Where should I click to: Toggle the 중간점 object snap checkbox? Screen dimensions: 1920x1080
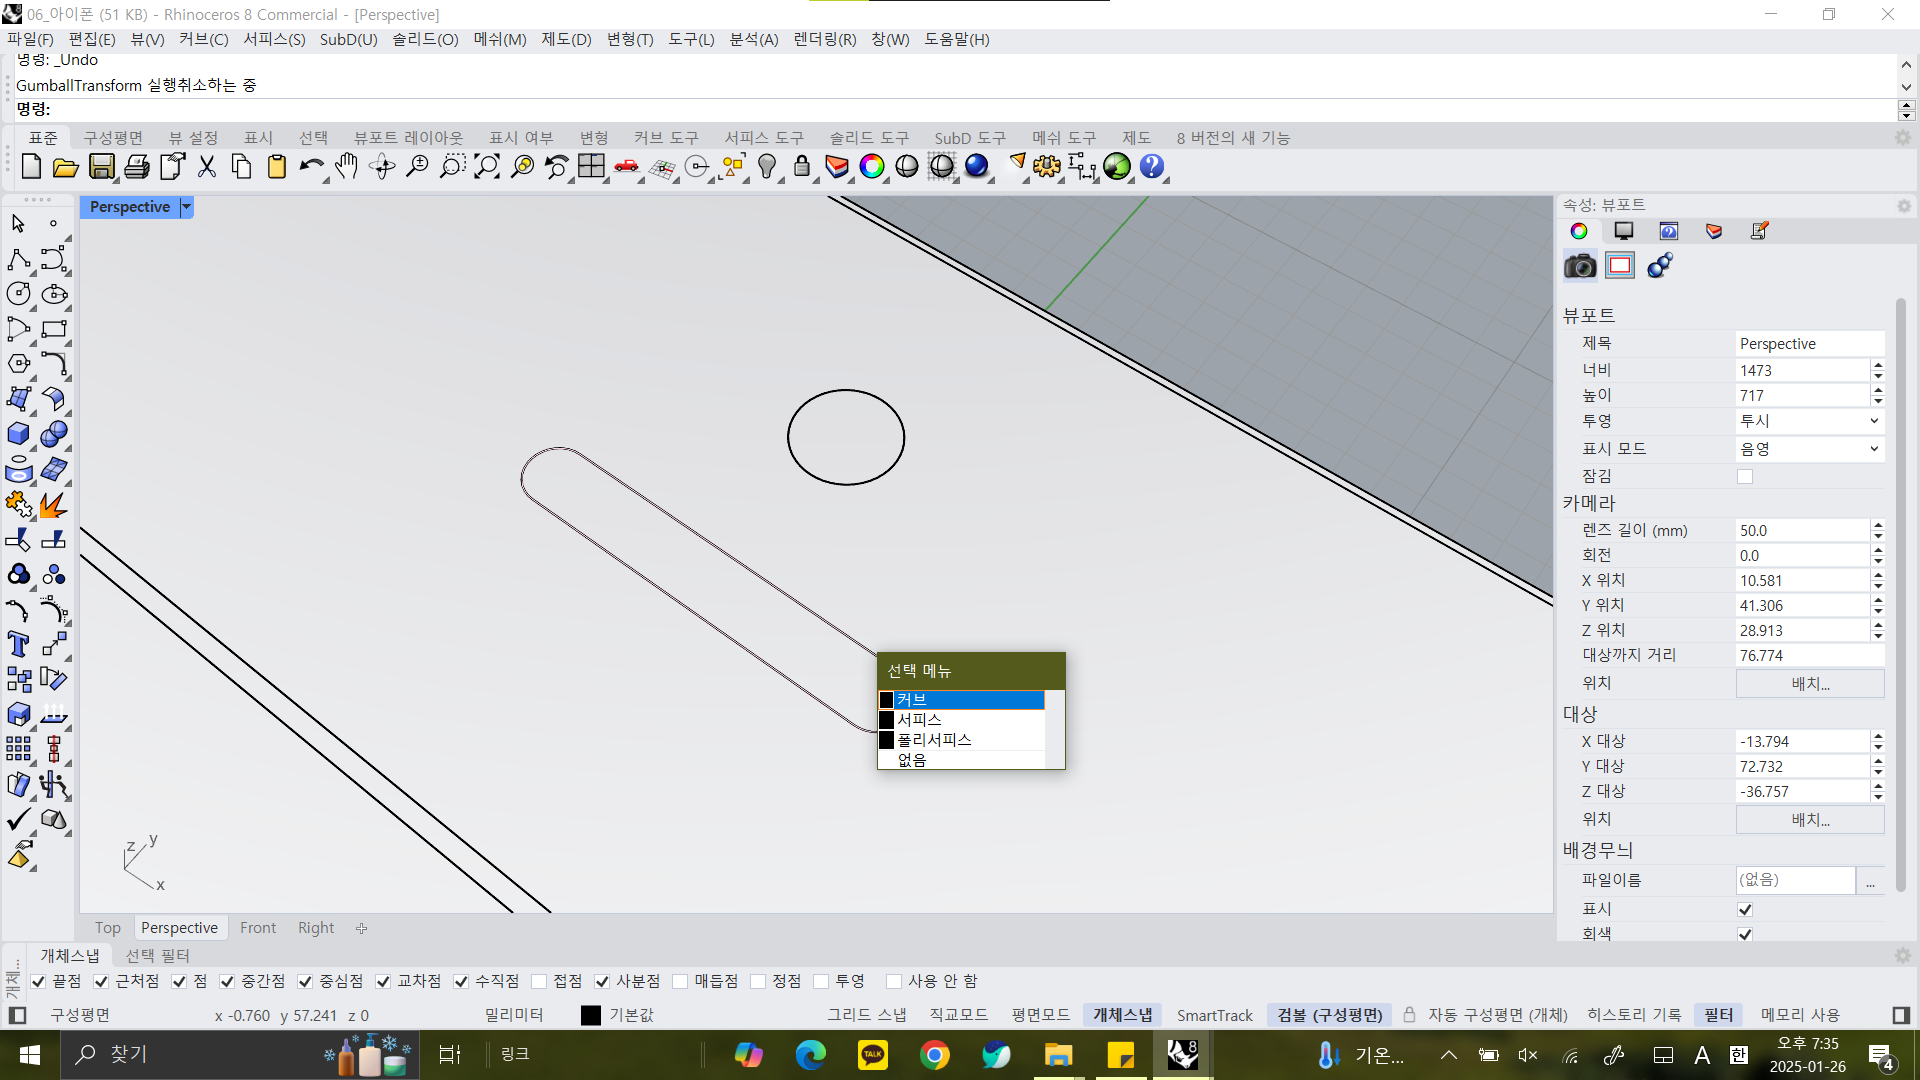point(227,982)
